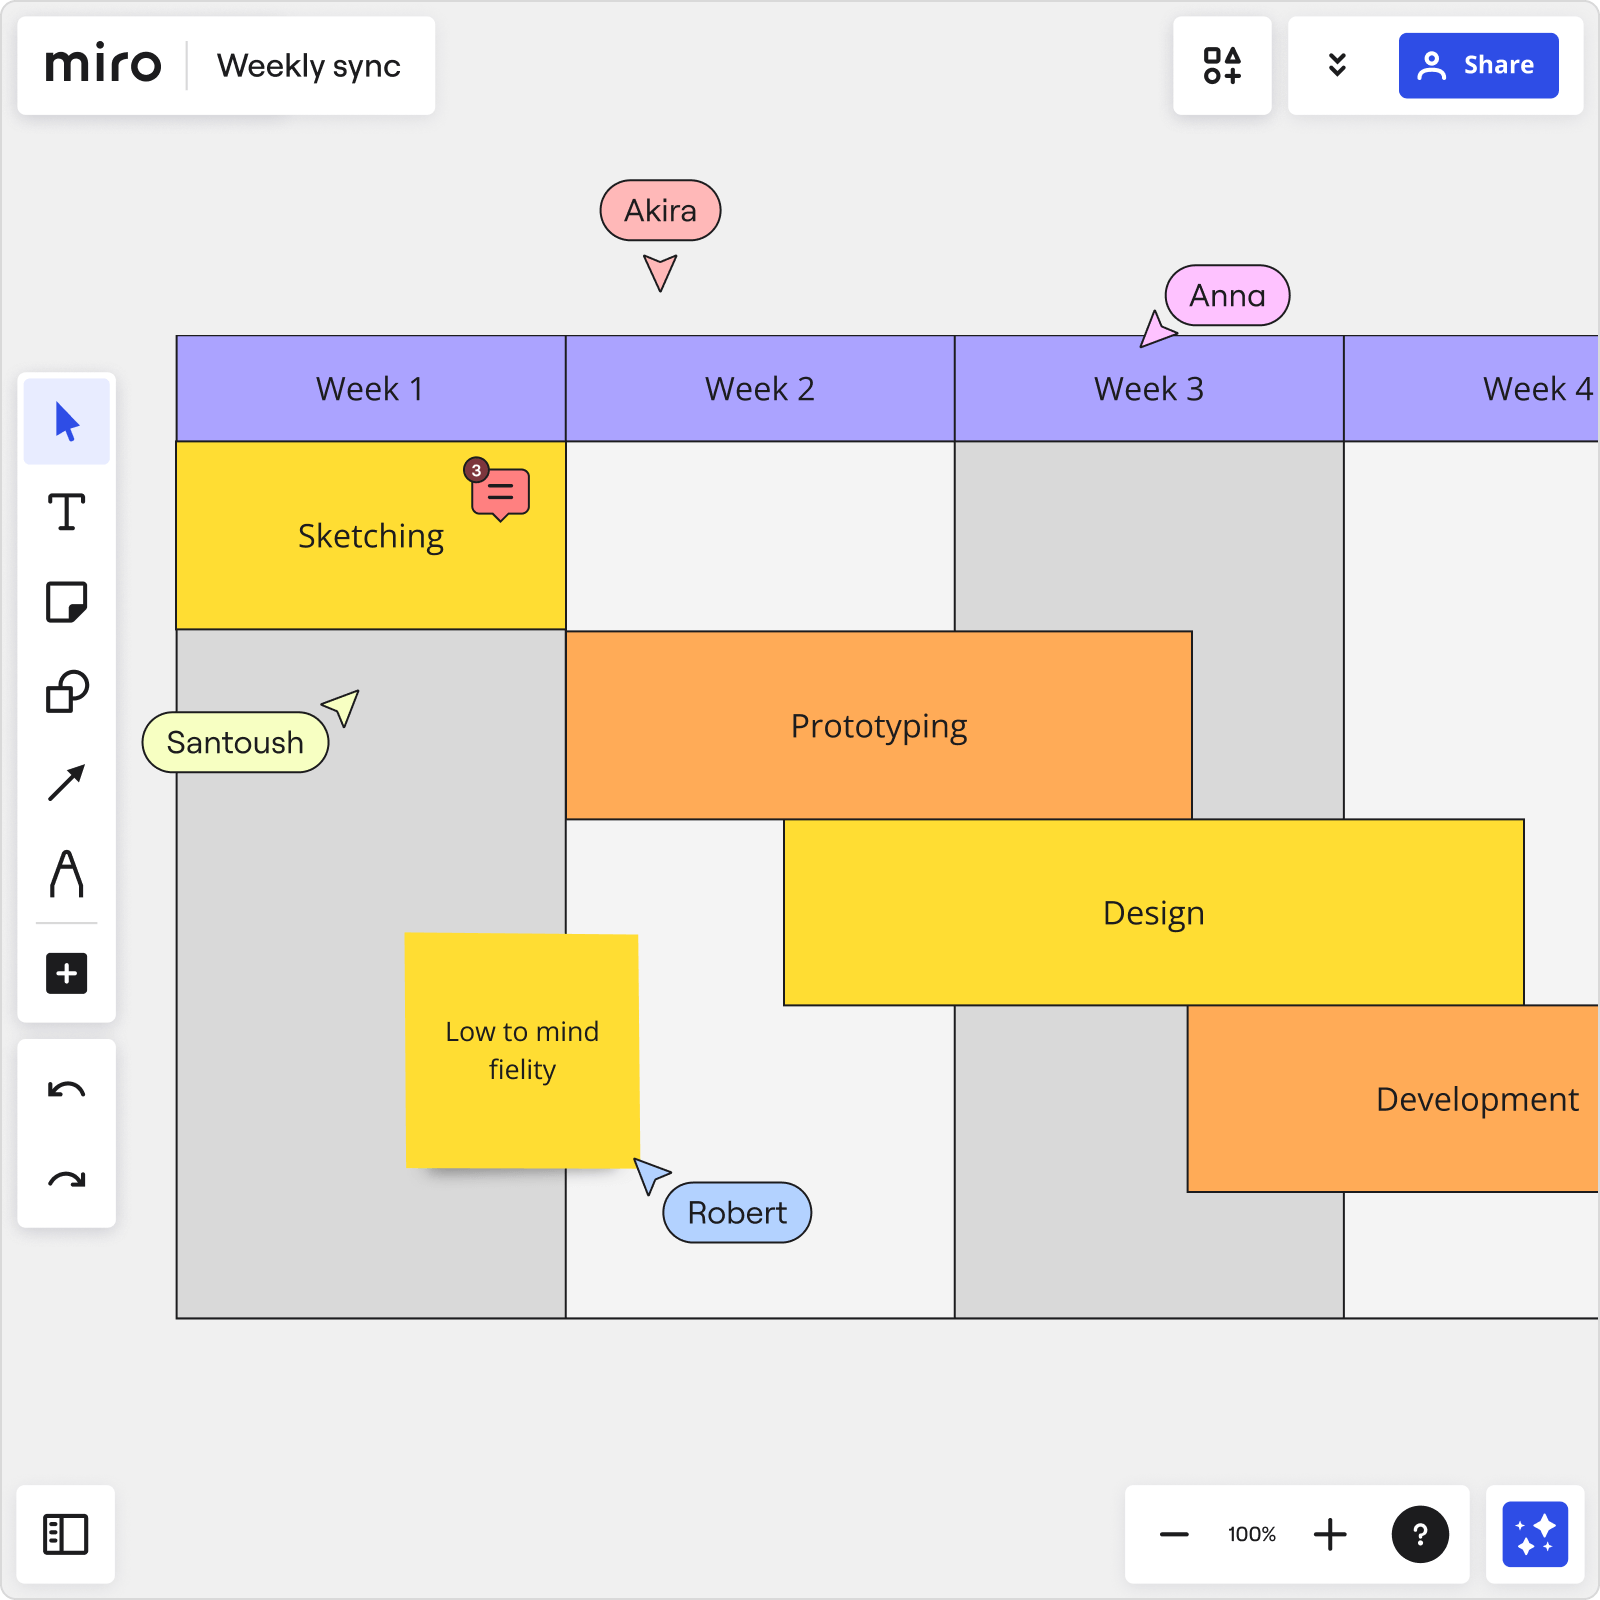Select the Sticky note tool
Screen dimensions: 1600x1600
(67, 602)
